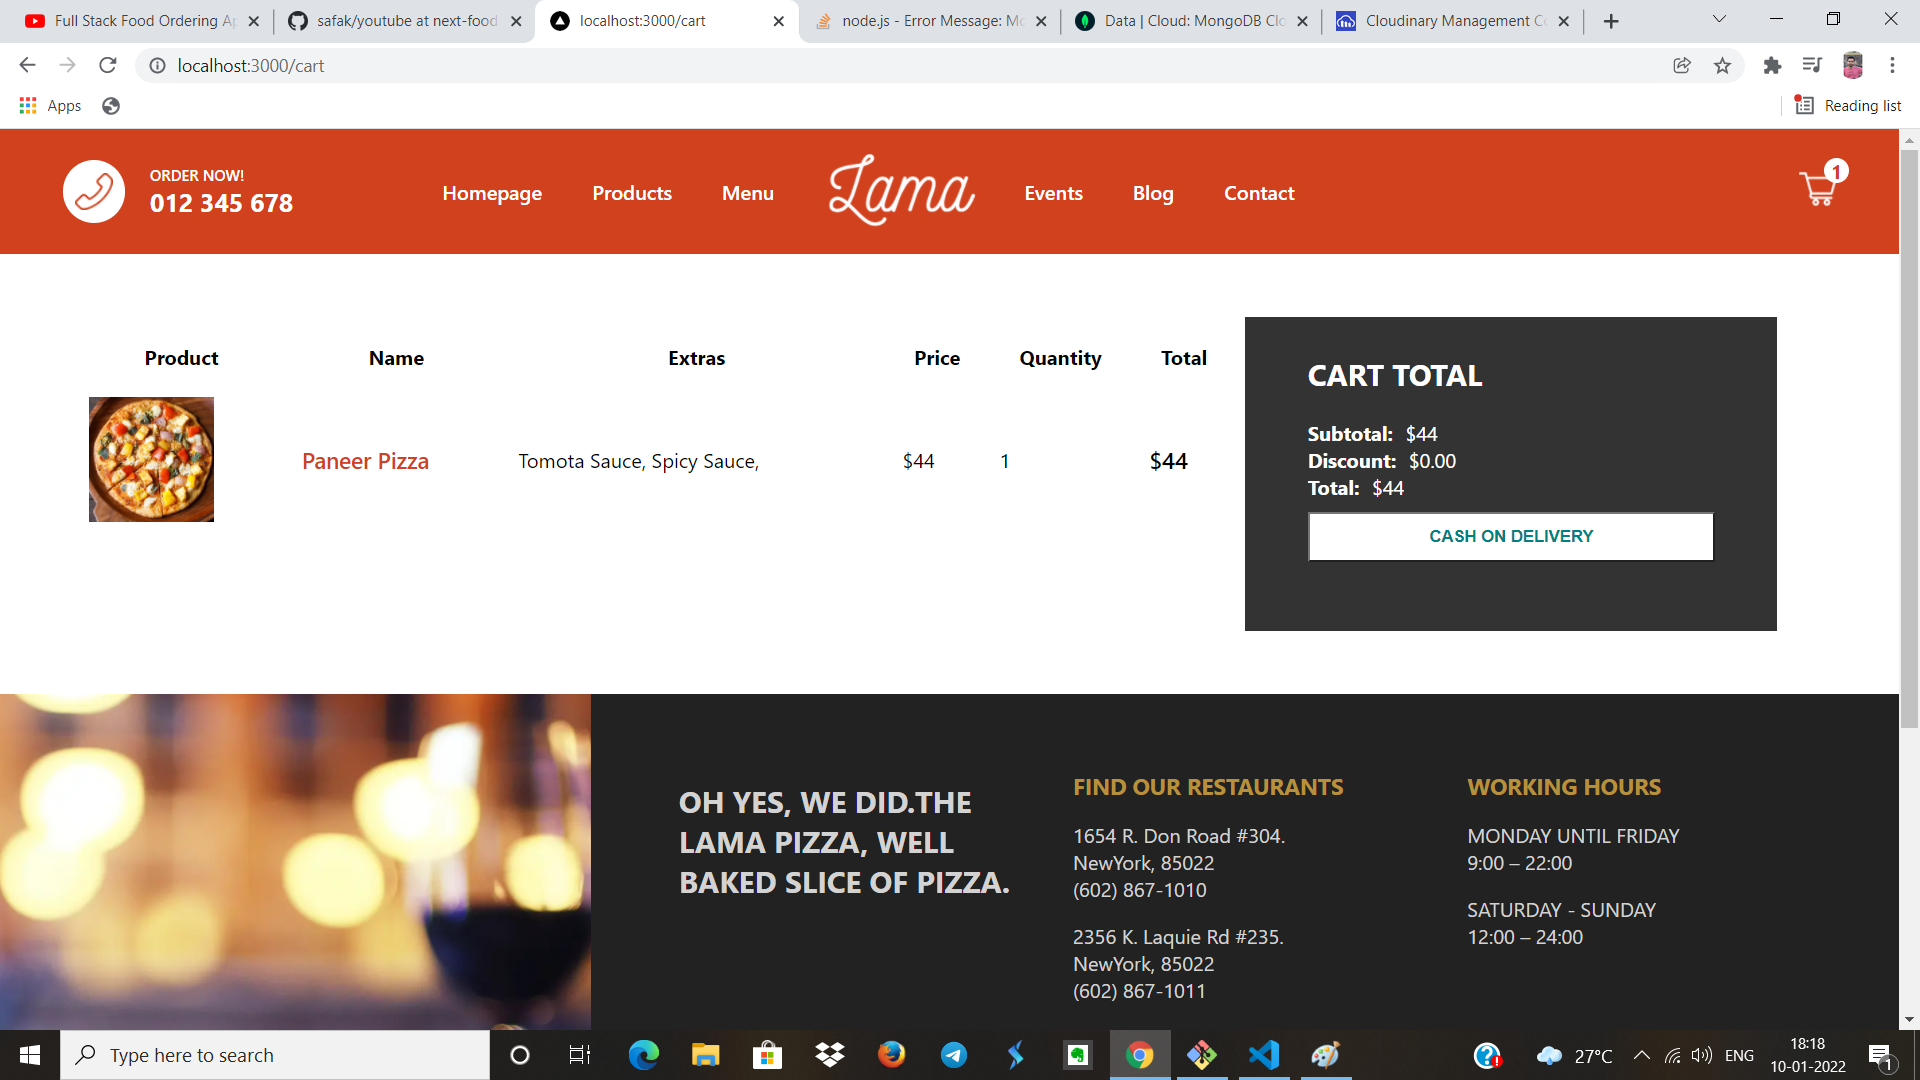Open the browser extensions puzzle icon

[x=1772, y=66]
